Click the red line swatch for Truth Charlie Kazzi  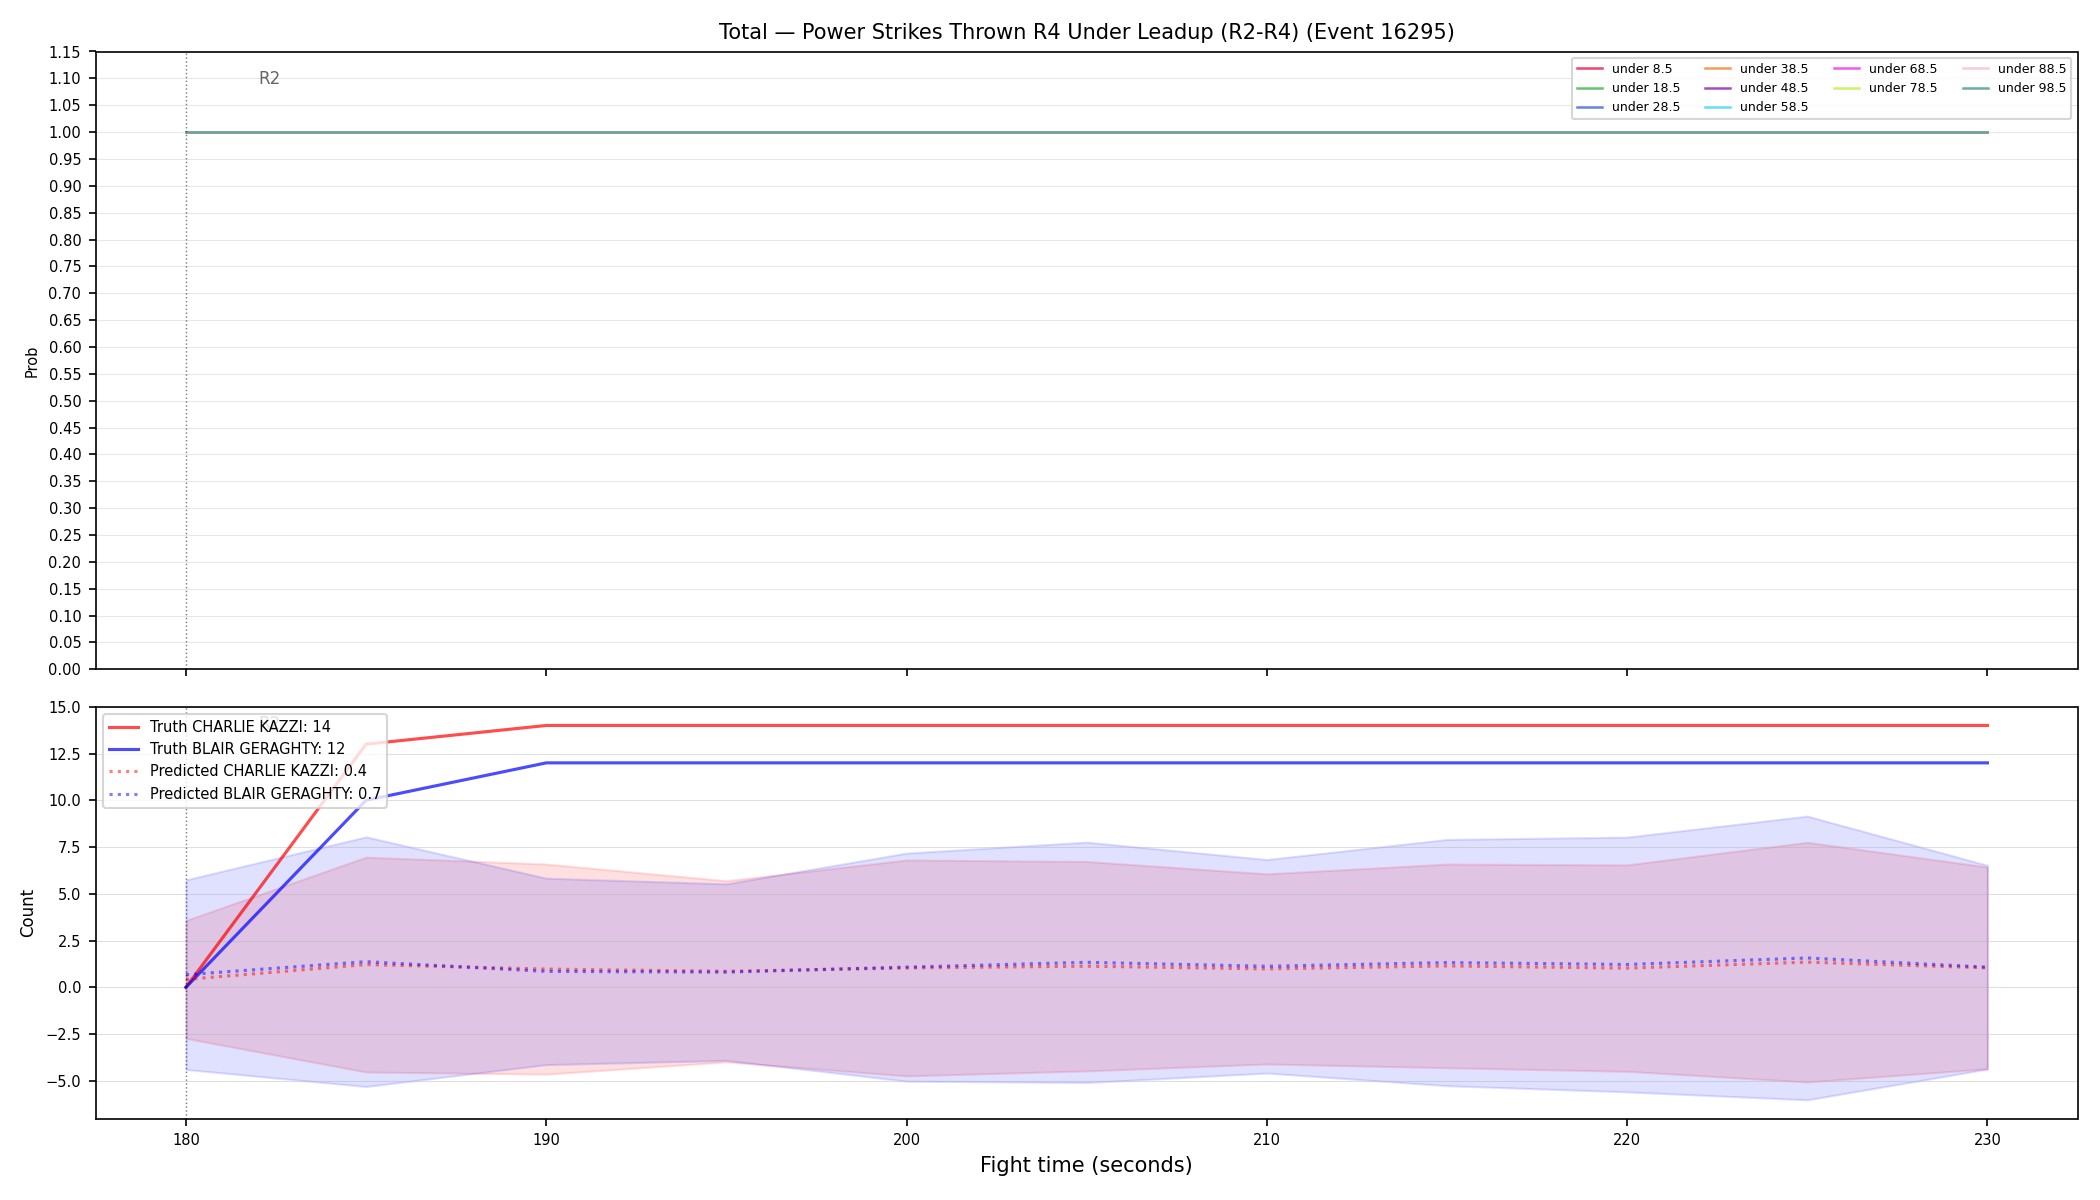tap(123, 727)
